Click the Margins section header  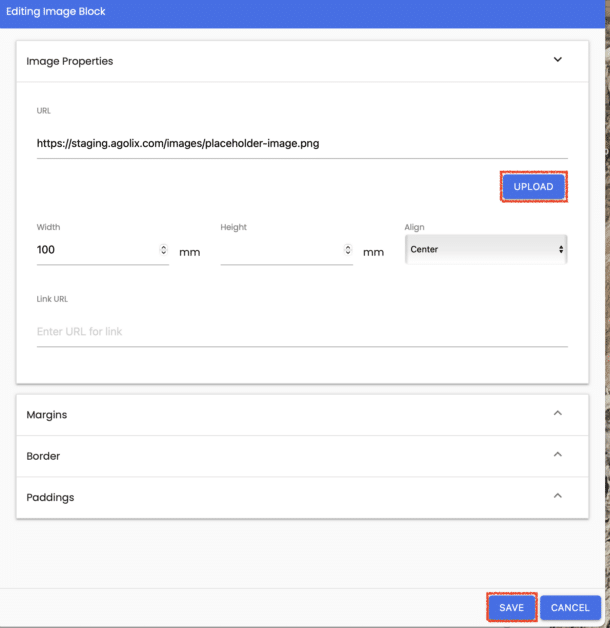302,415
